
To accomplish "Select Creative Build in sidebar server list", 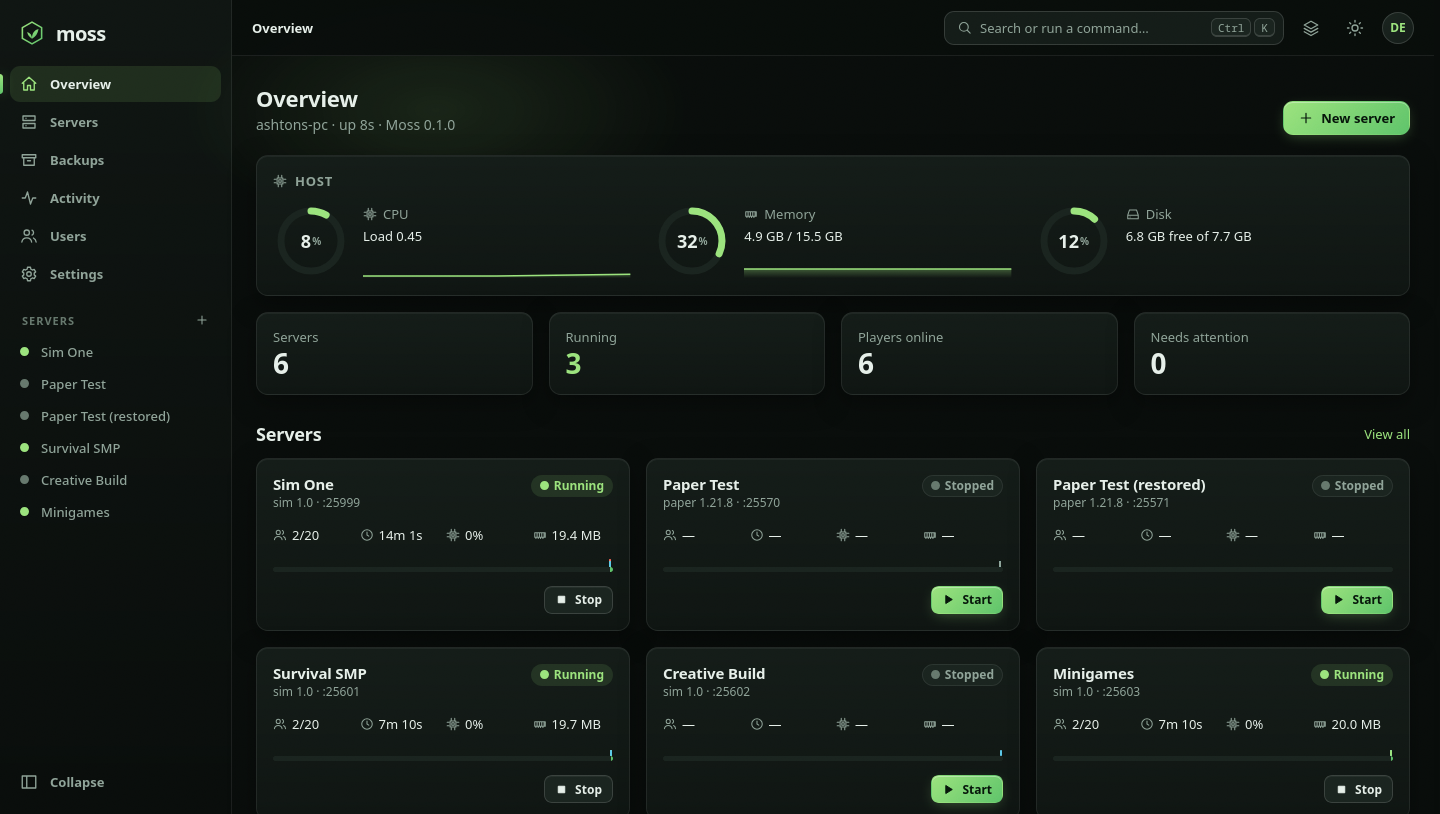I will point(115,480).
